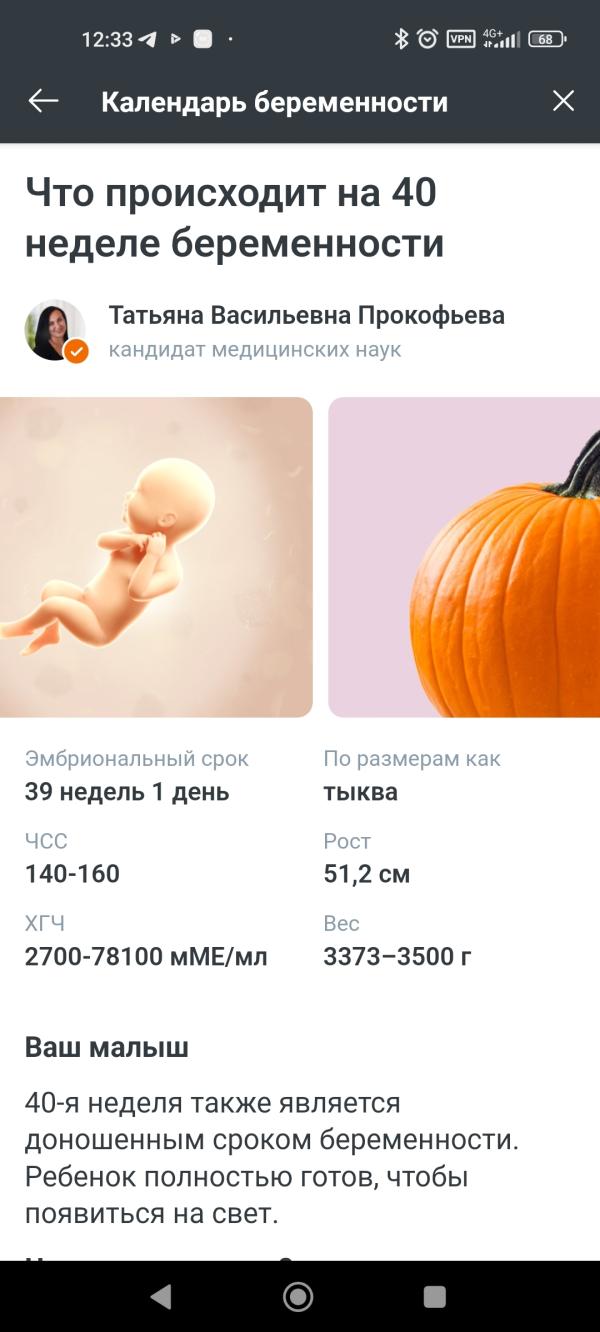
Task: Open author name Татьяна Васильевна Прокофьева
Action: [307, 316]
